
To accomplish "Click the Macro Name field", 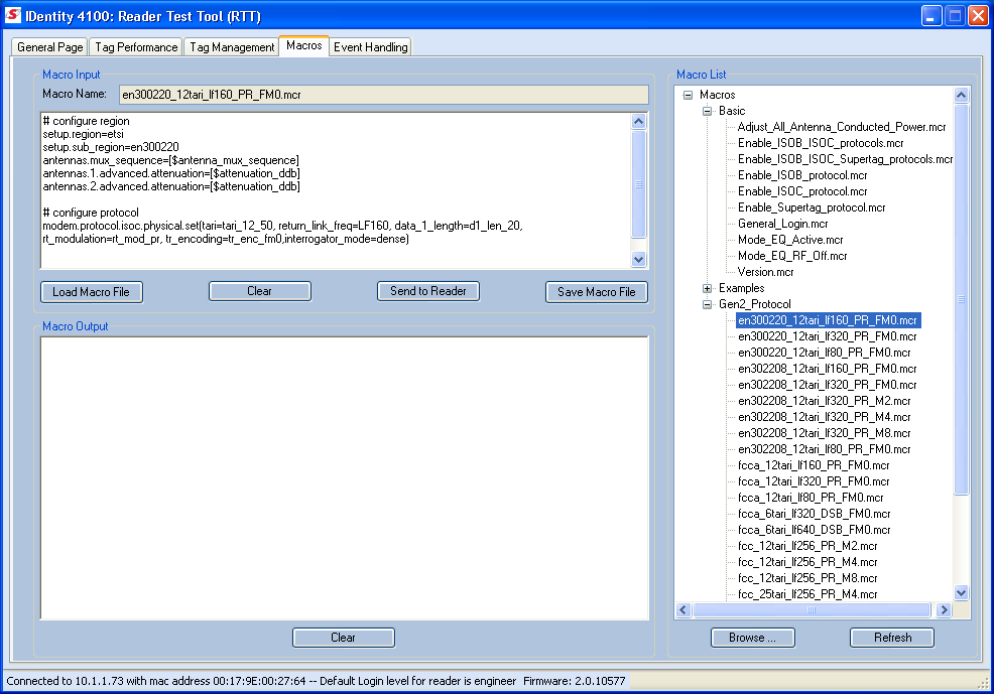I will pyautogui.click(x=384, y=94).
